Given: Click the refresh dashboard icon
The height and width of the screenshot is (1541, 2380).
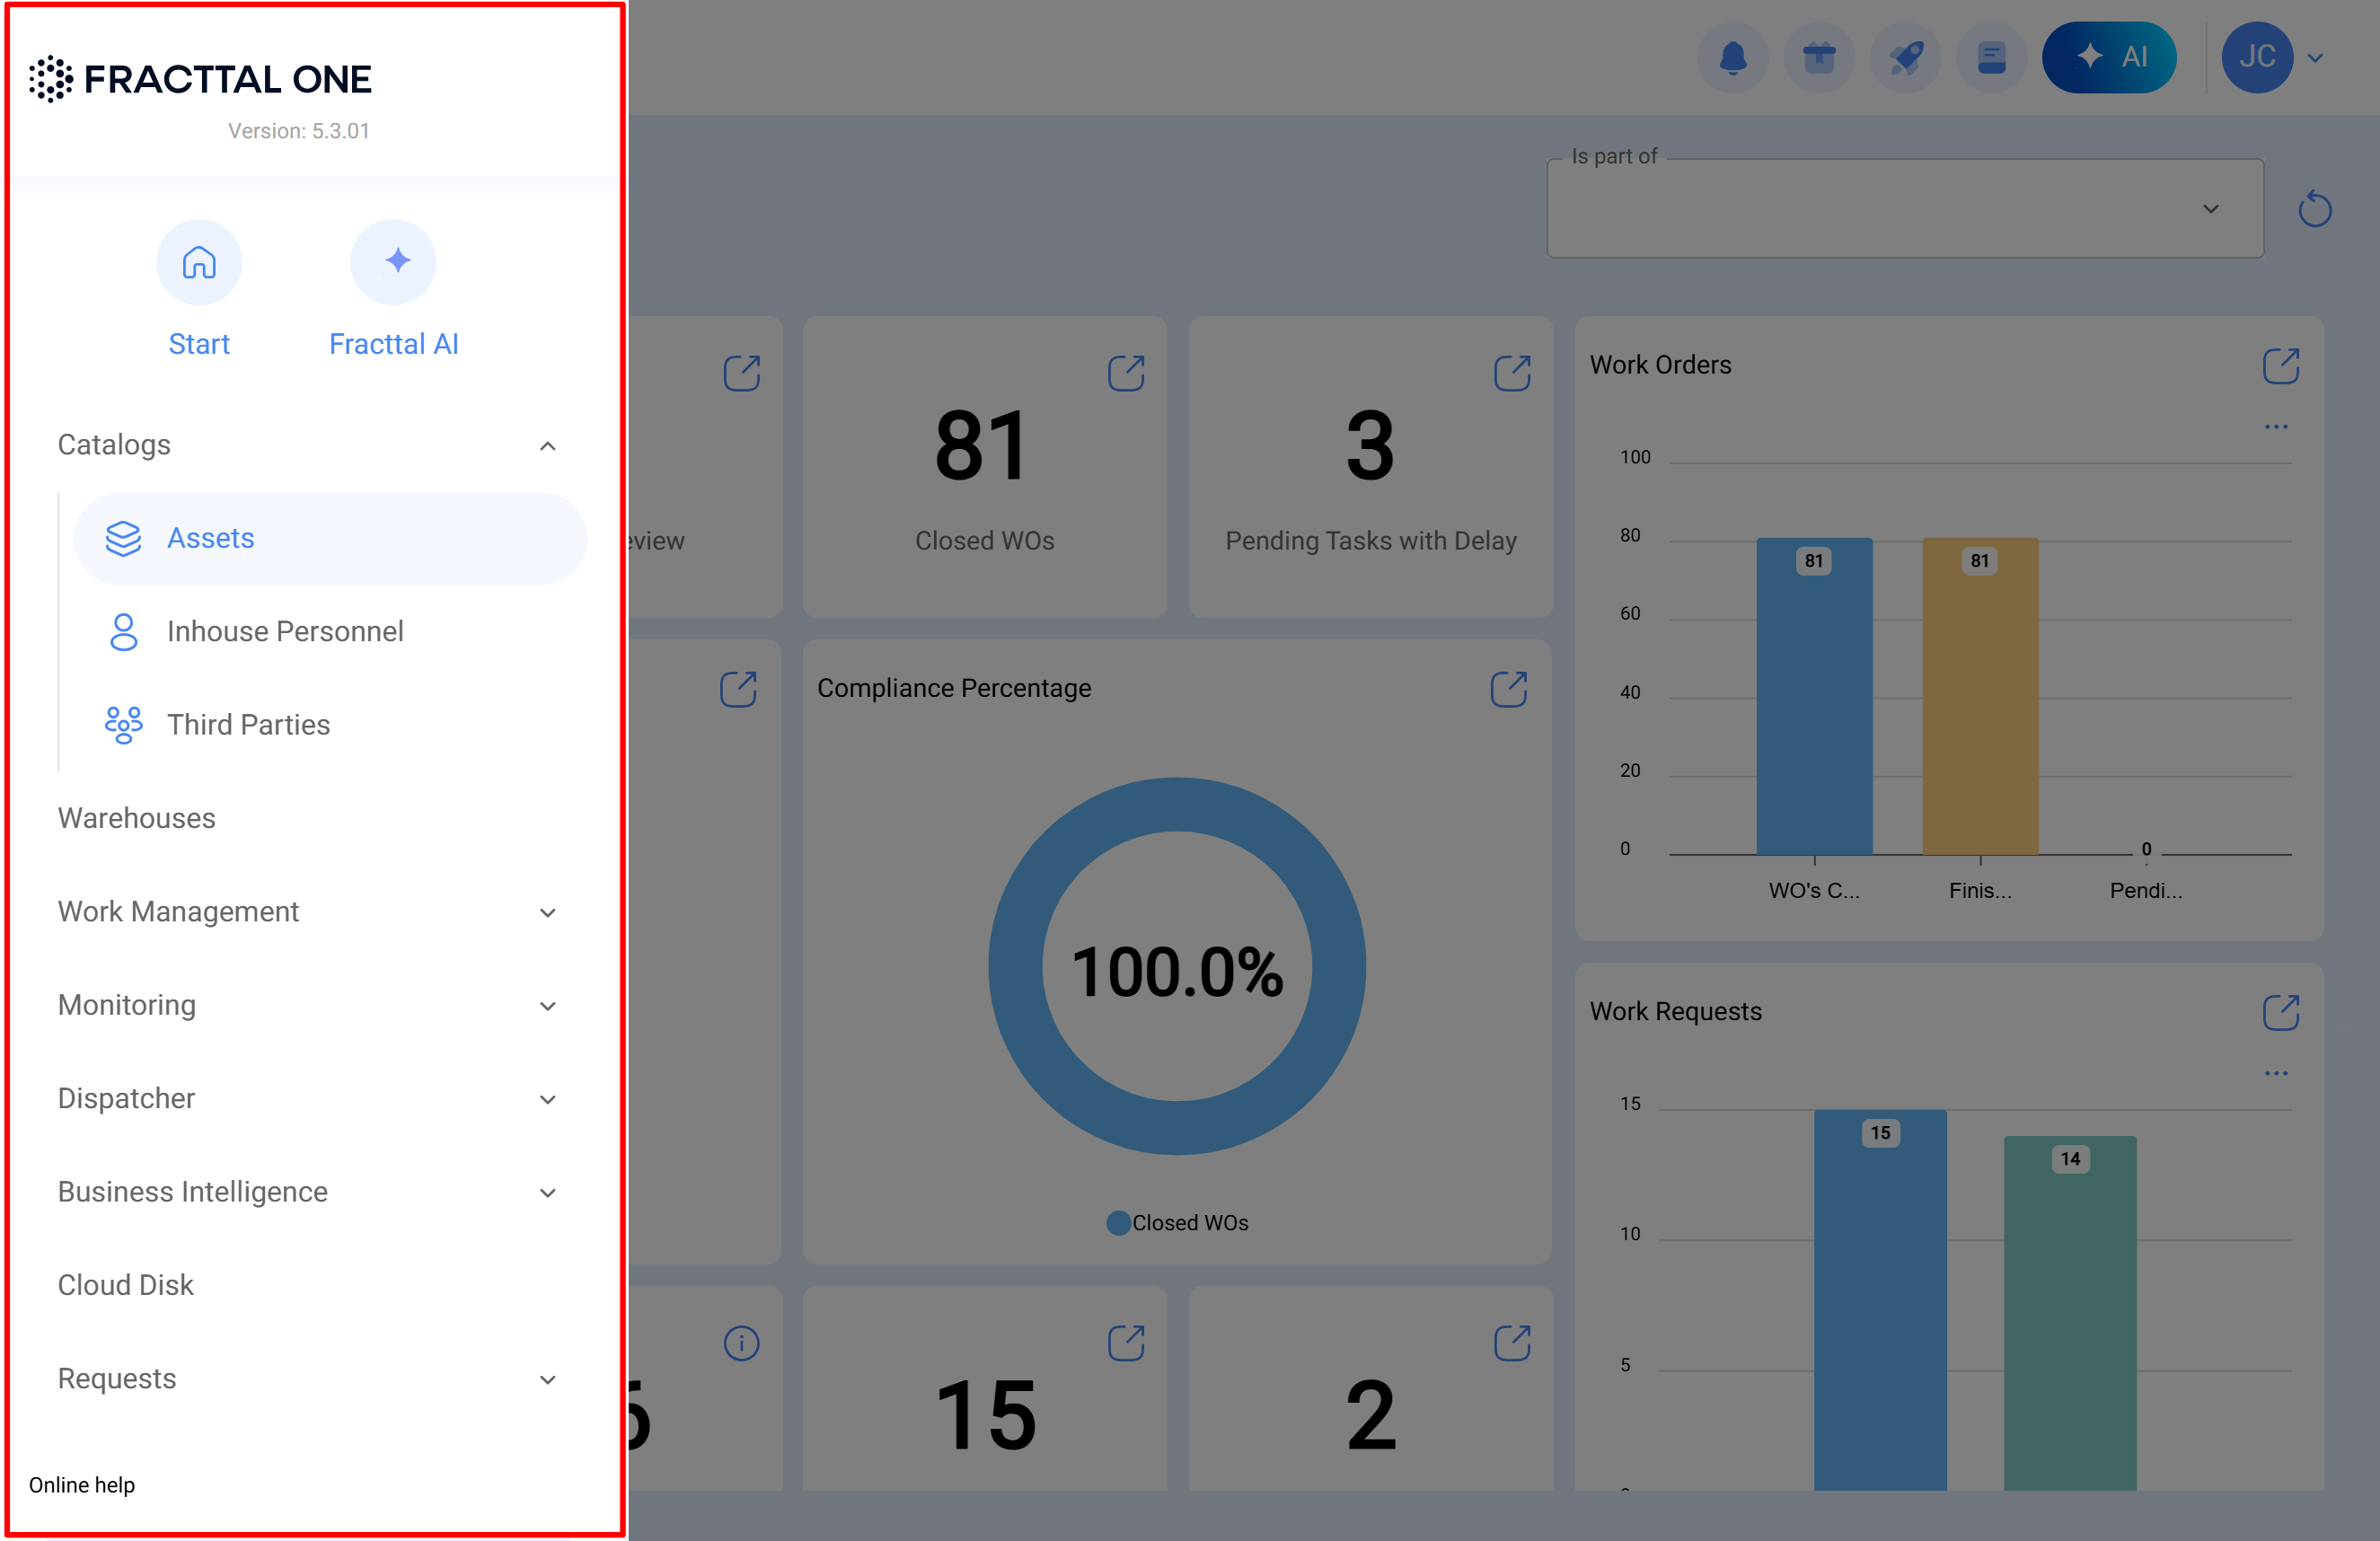Looking at the screenshot, I should pyautogui.click(x=2314, y=209).
